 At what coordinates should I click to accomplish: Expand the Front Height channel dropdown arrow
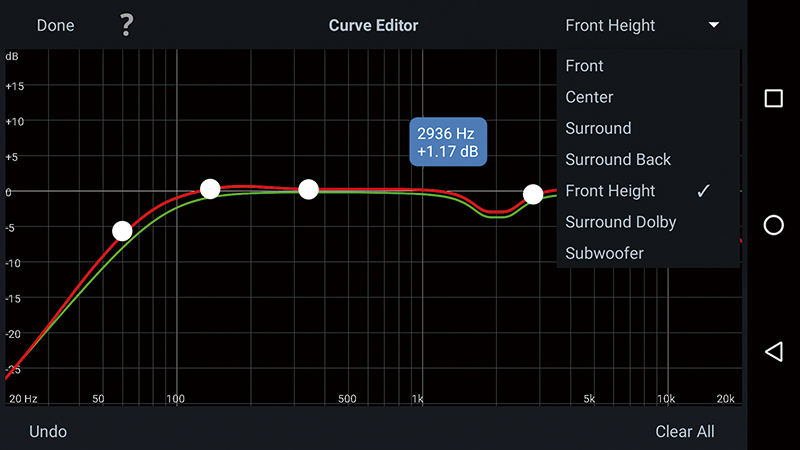coord(713,25)
